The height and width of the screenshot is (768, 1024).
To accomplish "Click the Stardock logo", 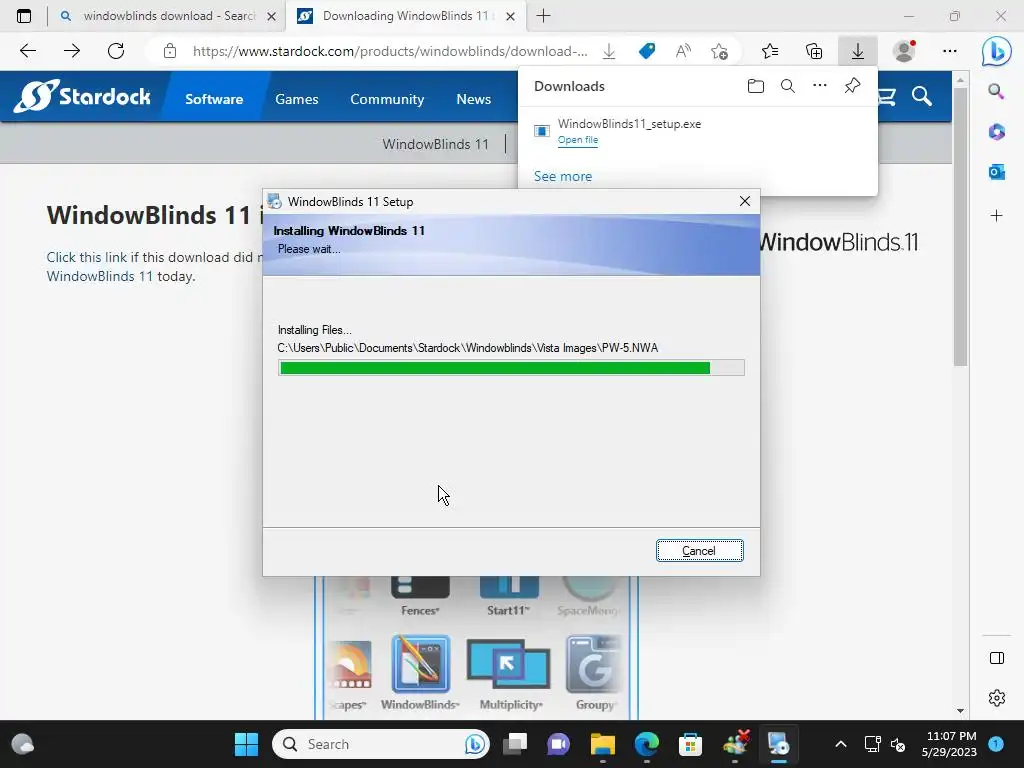I will pos(82,97).
